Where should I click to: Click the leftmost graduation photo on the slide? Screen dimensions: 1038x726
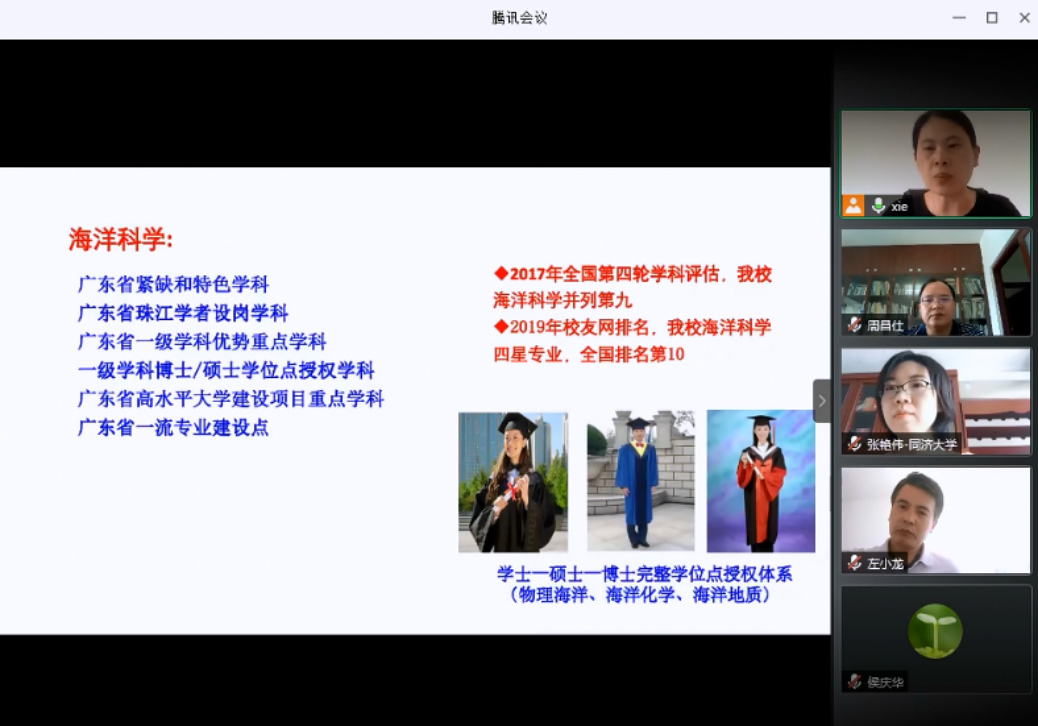(513, 480)
